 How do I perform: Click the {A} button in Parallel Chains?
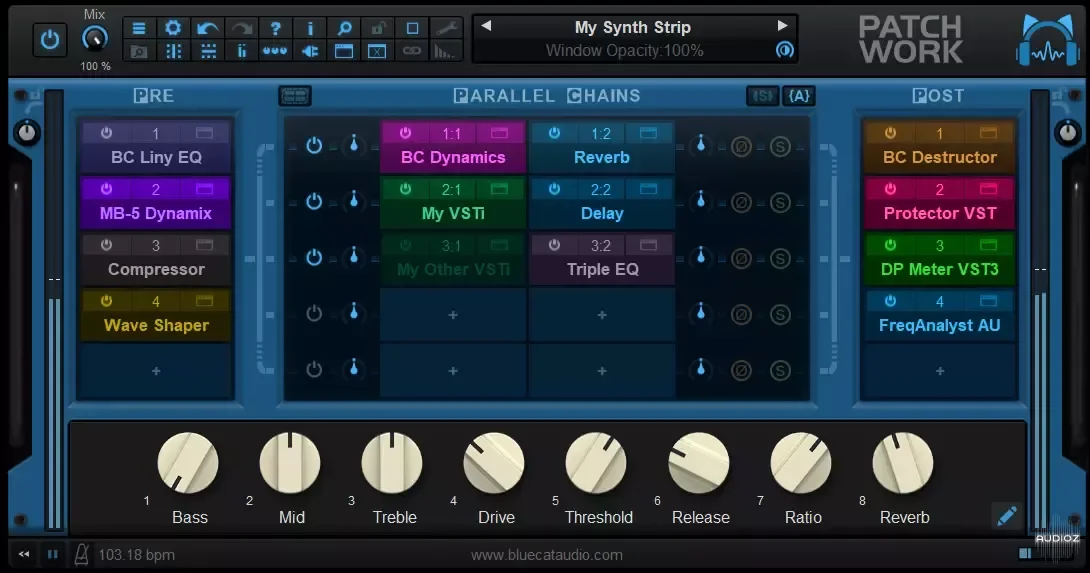[x=799, y=96]
